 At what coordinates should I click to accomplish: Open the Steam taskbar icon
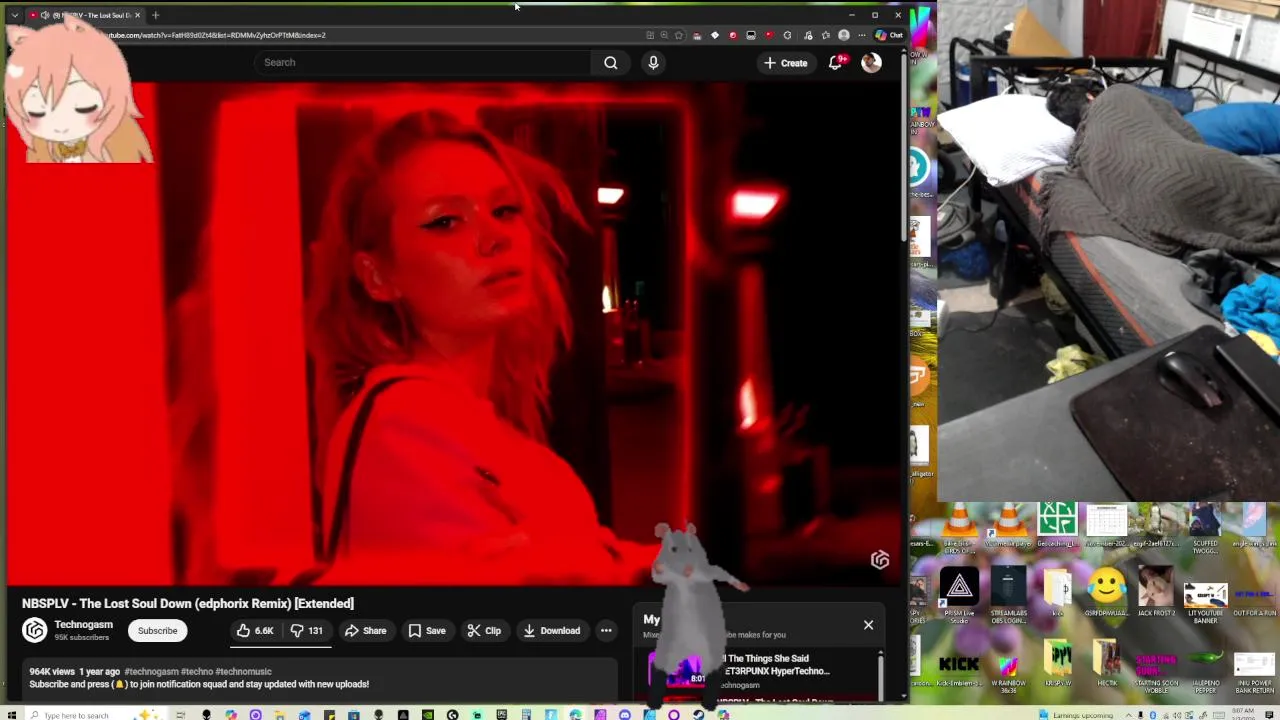click(698, 715)
